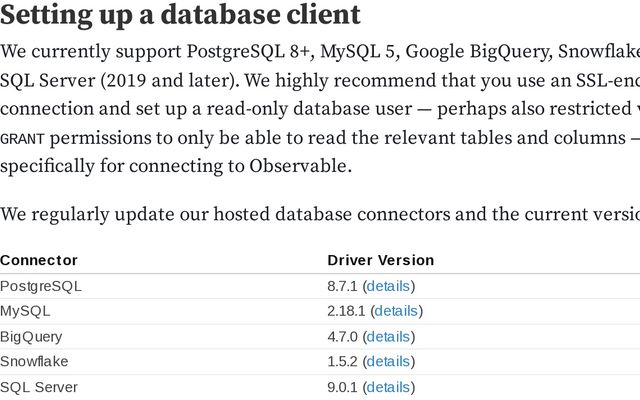Click the 8.7.1 version number
This screenshot has height=400, width=640.
pyautogui.click(x=342, y=286)
